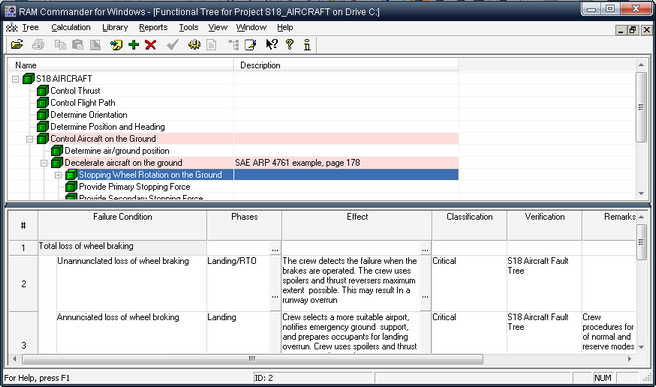Click the yellow arrow item toolbar icon
This screenshot has width=656, height=387.
pos(116,44)
